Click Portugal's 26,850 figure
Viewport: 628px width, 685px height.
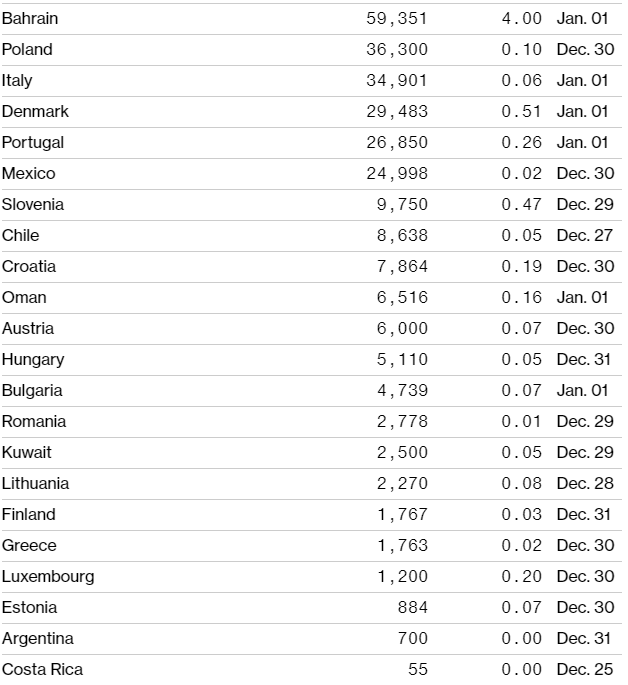click(397, 142)
